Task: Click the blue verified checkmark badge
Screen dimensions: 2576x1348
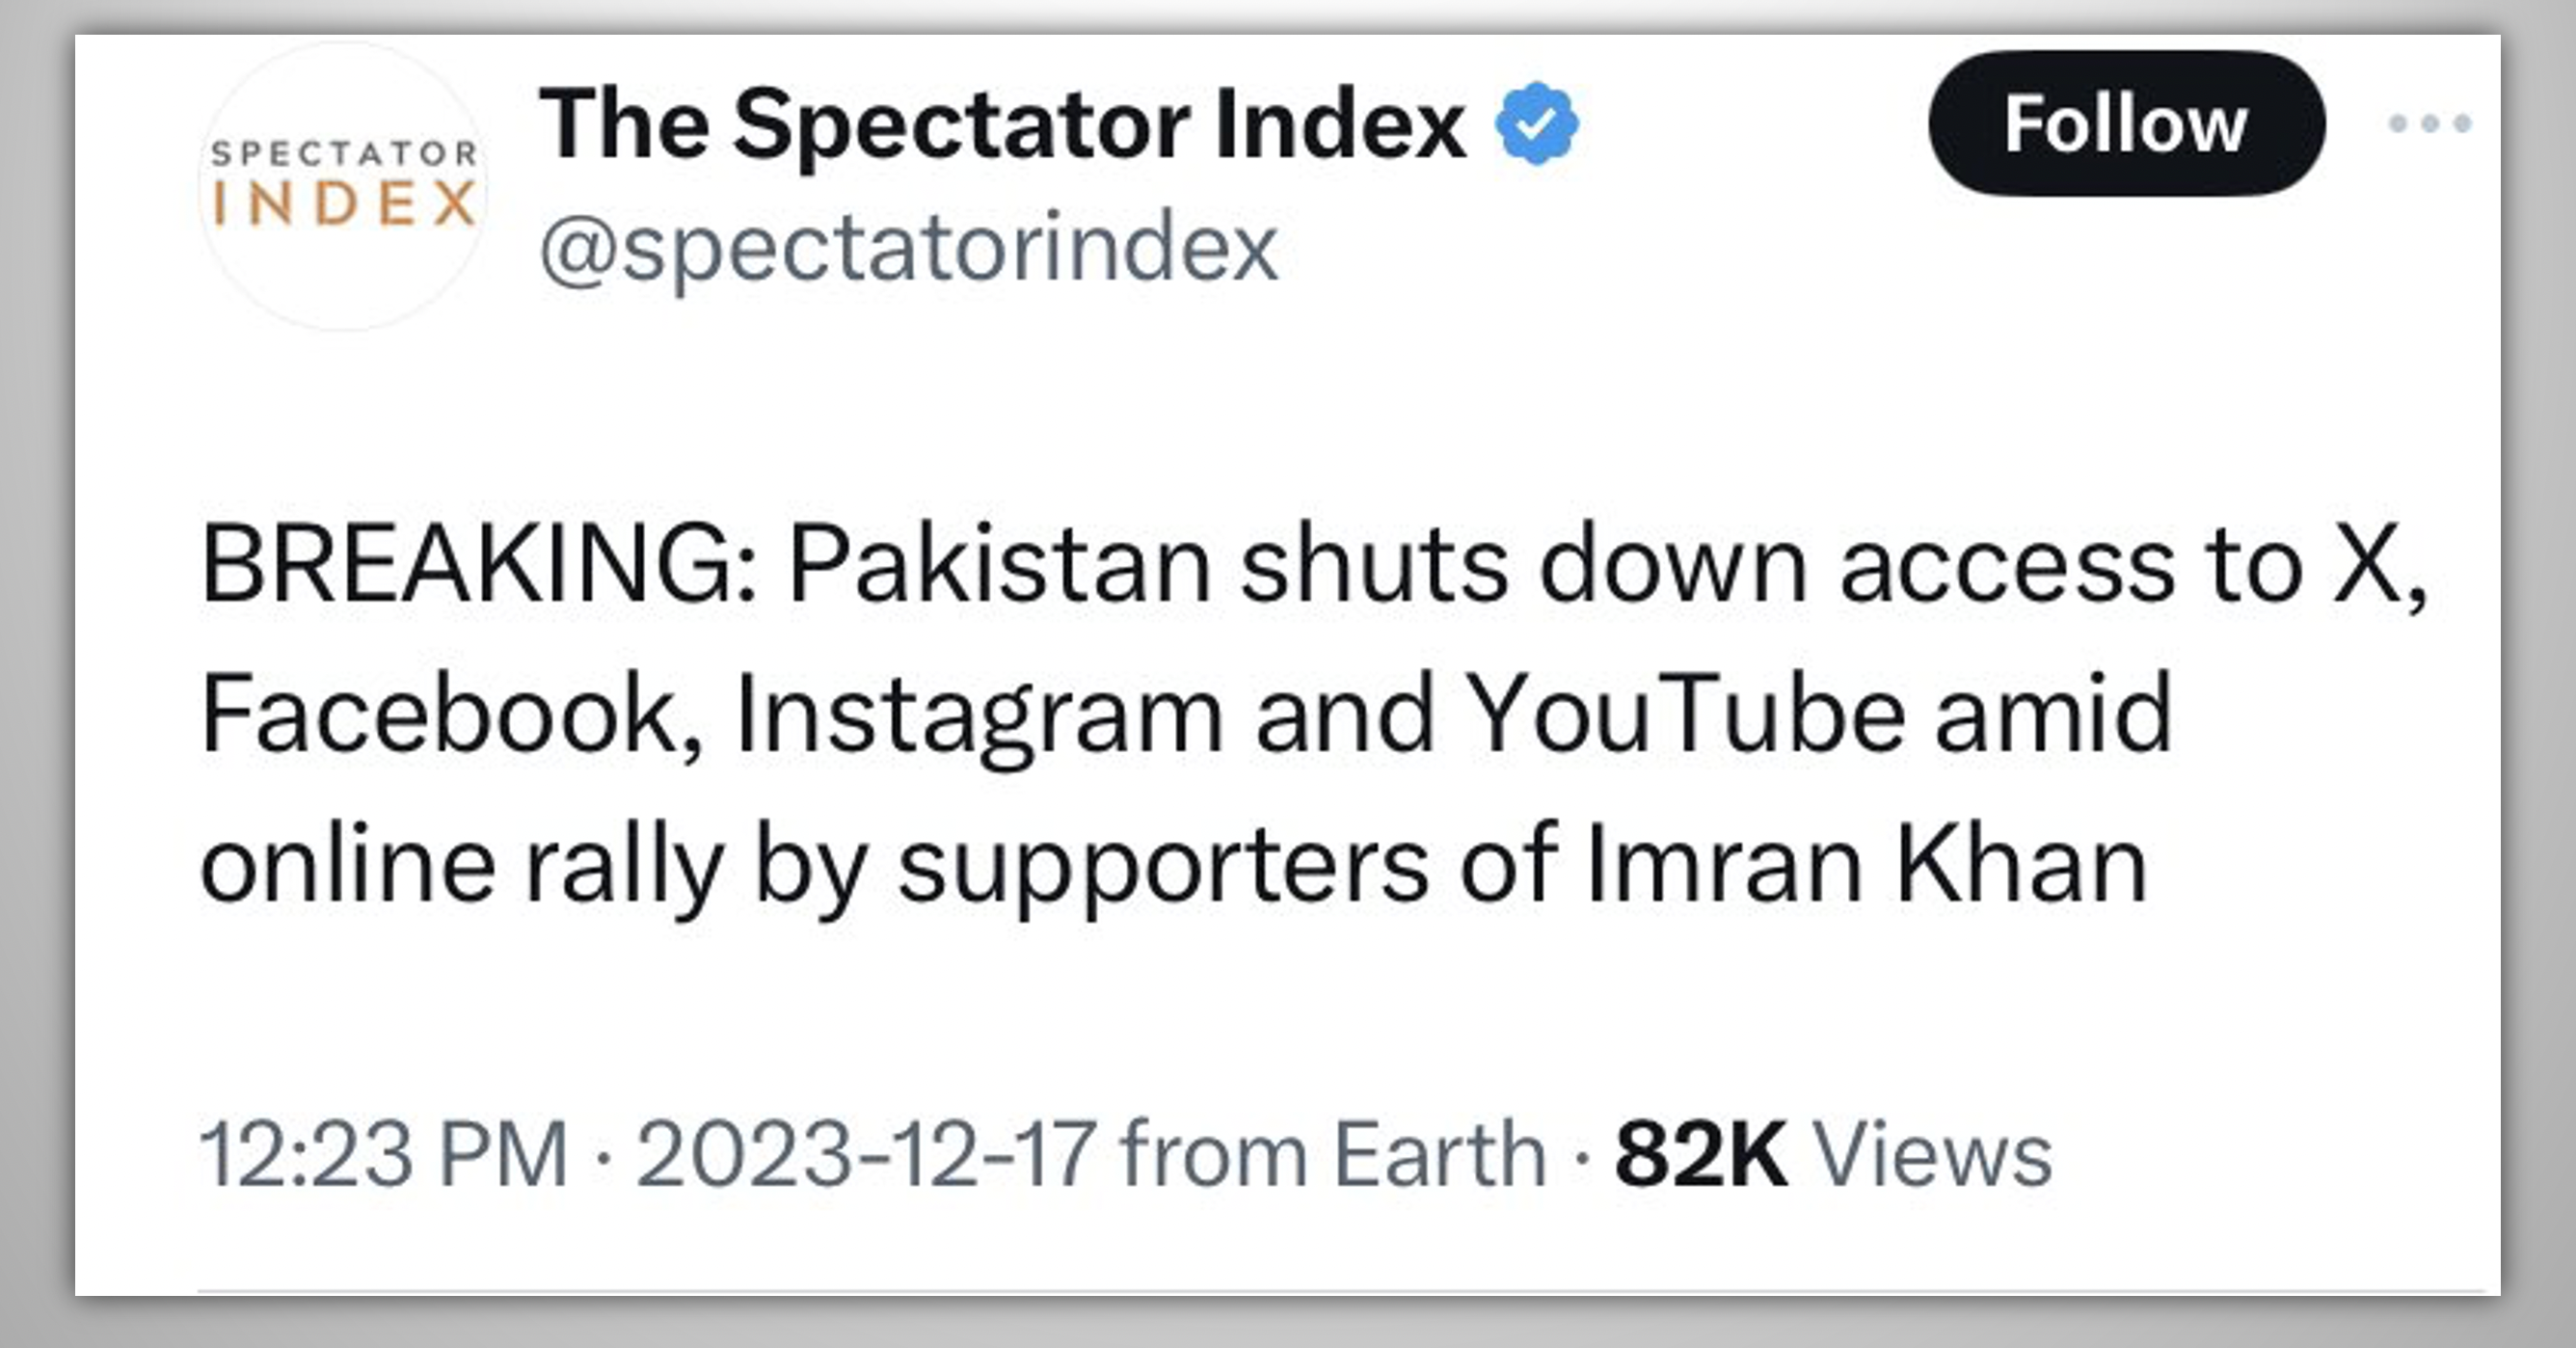Action: tap(1537, 123)
